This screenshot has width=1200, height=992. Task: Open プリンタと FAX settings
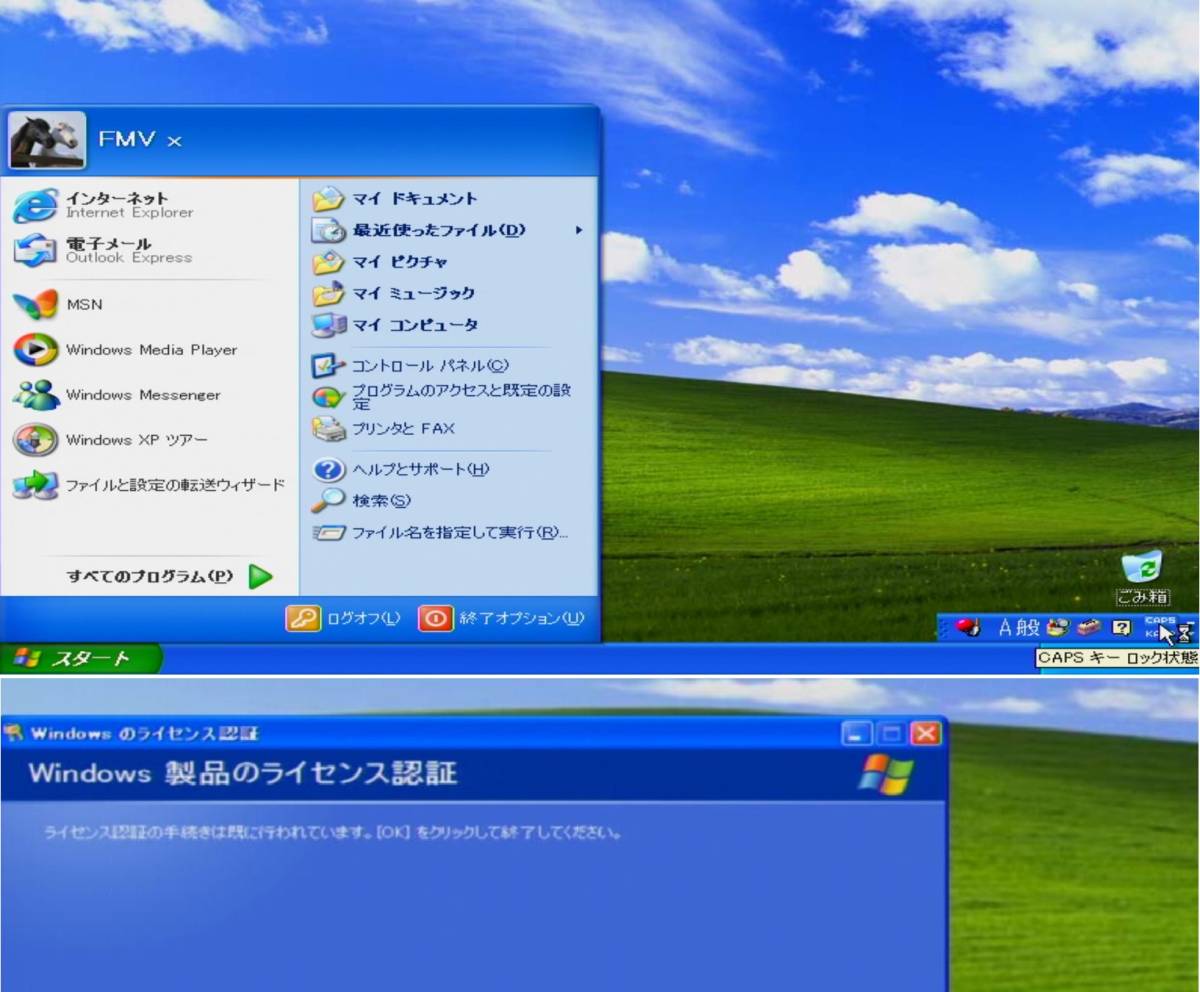[404, 428]
